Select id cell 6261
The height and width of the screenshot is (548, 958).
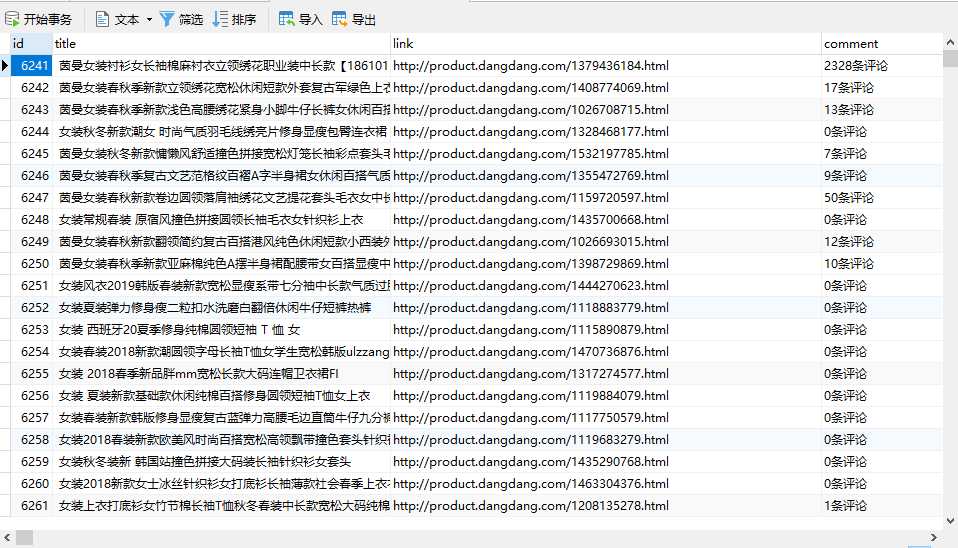click(x=31, y=505)
